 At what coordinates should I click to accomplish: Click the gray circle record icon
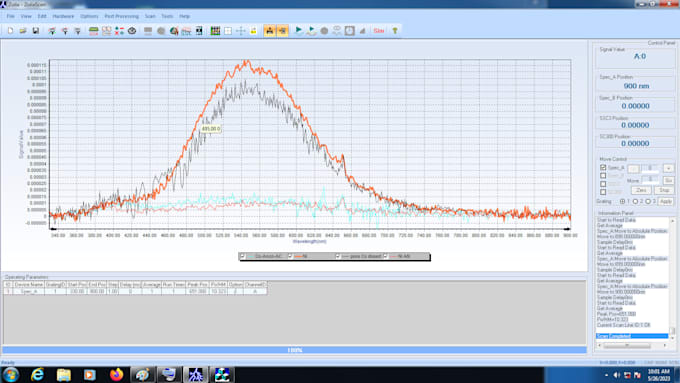[x=324, y=31]
